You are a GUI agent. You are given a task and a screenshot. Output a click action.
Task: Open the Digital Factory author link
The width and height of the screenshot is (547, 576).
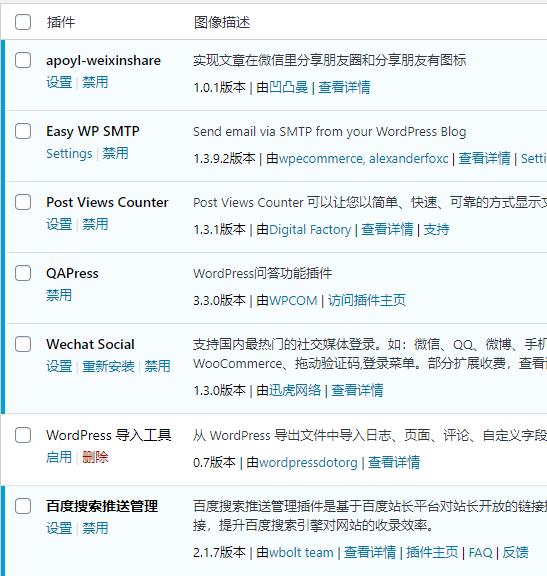310,230
